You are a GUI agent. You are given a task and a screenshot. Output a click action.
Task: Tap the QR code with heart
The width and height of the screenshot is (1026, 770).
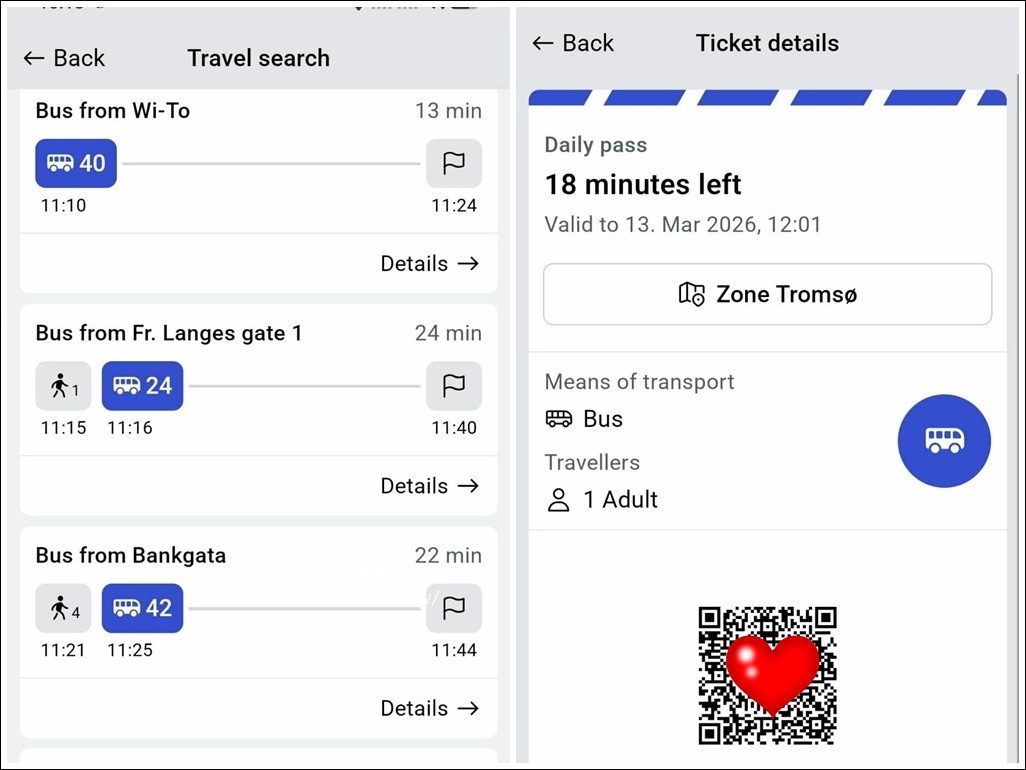pyautogui.click(x=767, y=675)
